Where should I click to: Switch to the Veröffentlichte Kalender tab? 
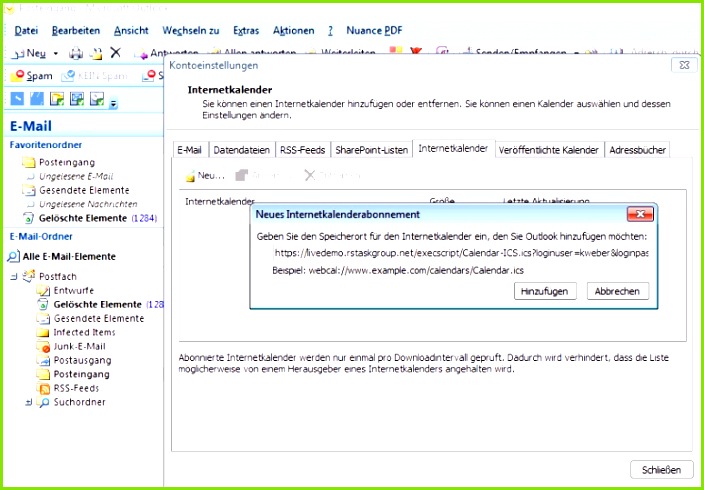click(549, 150)
